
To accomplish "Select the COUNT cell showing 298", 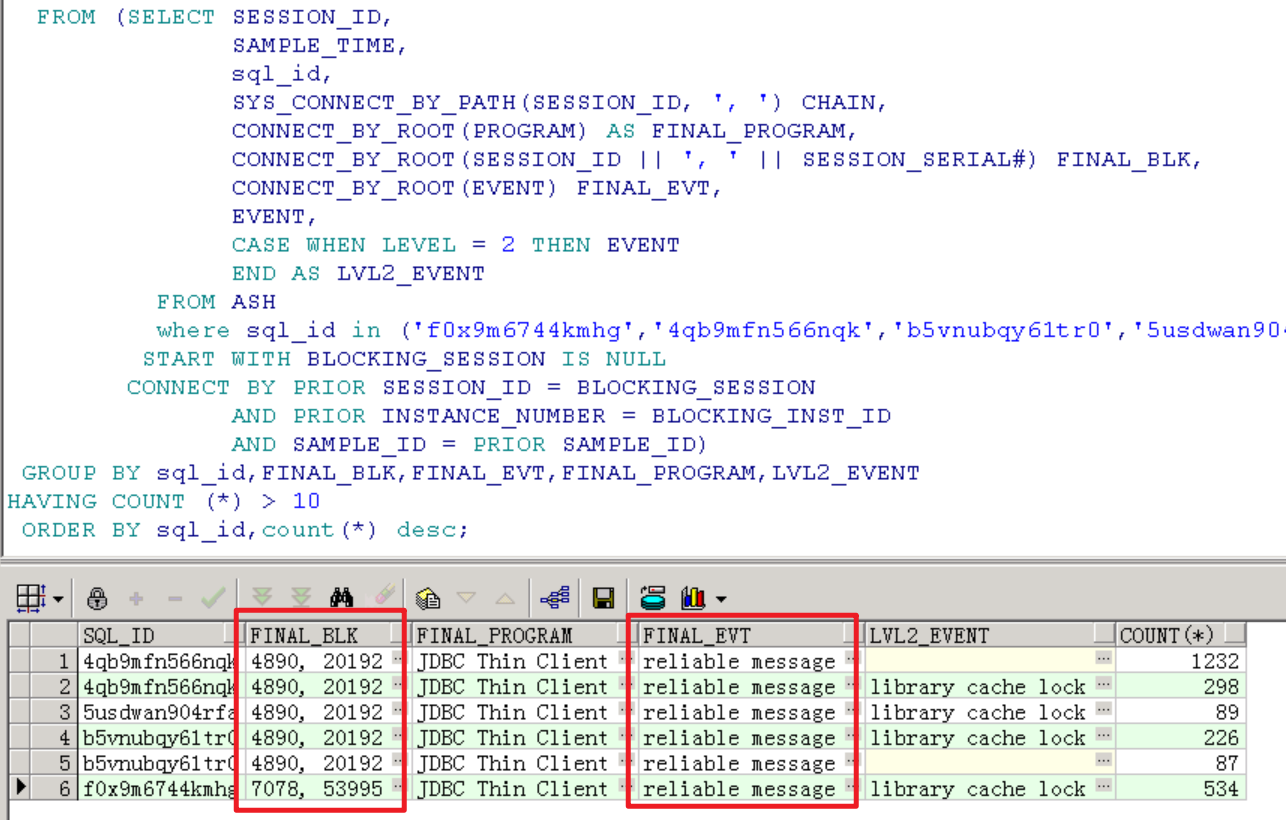I will coord(1181,687).
